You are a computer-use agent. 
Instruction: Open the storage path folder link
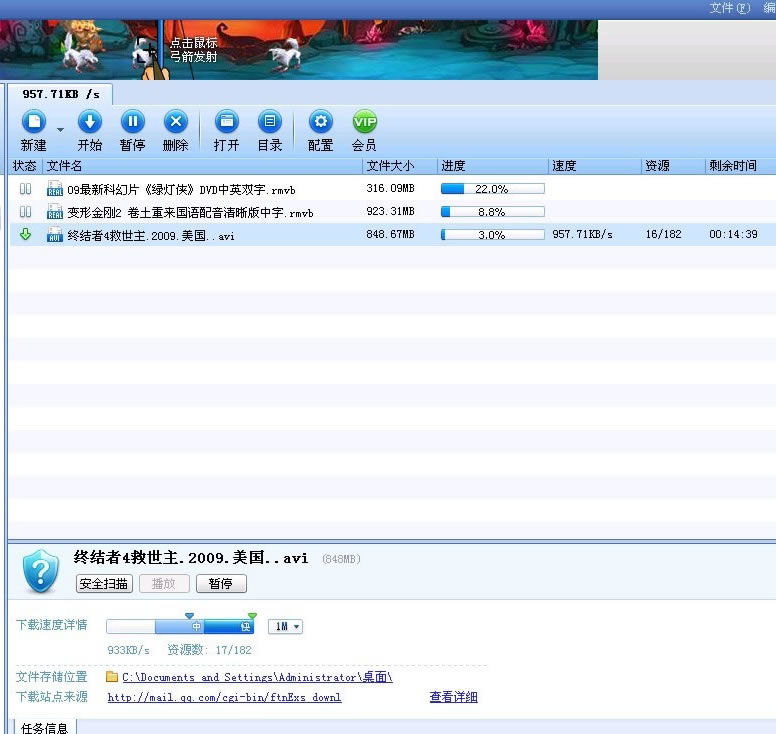[x=257, y=677]
